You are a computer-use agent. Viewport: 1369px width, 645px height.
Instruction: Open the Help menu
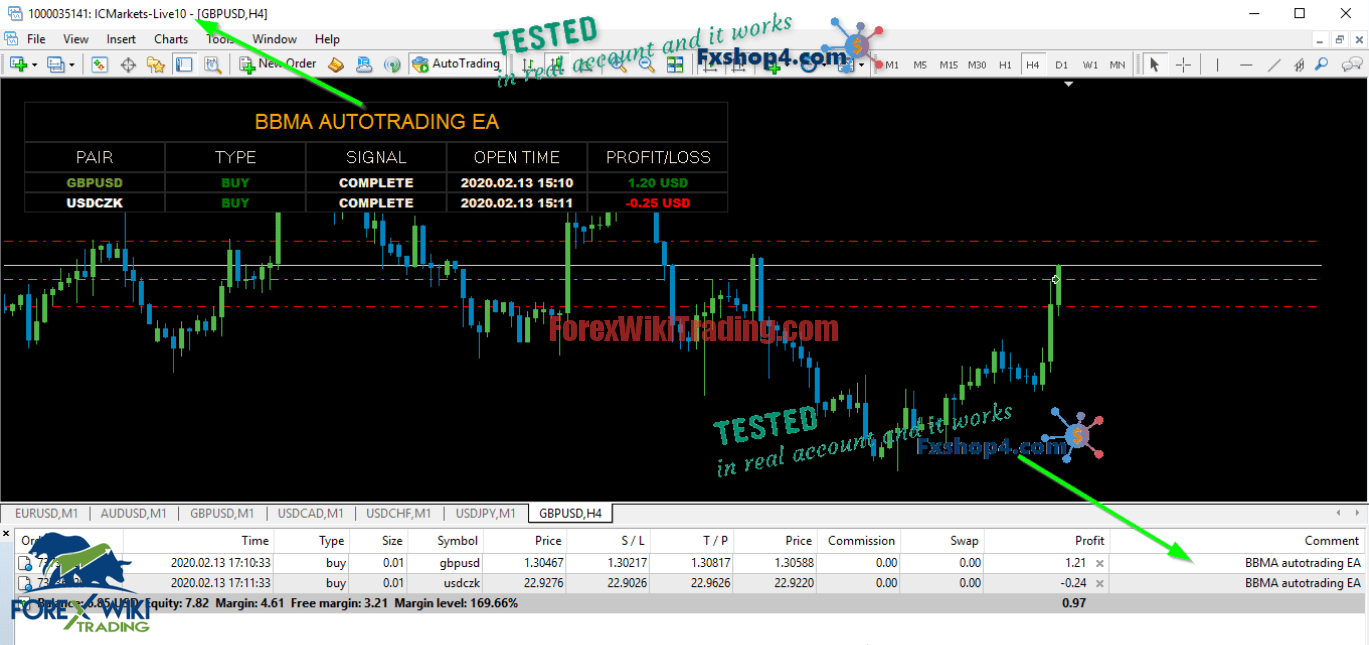pyautogui.click(x=327, y=39)
